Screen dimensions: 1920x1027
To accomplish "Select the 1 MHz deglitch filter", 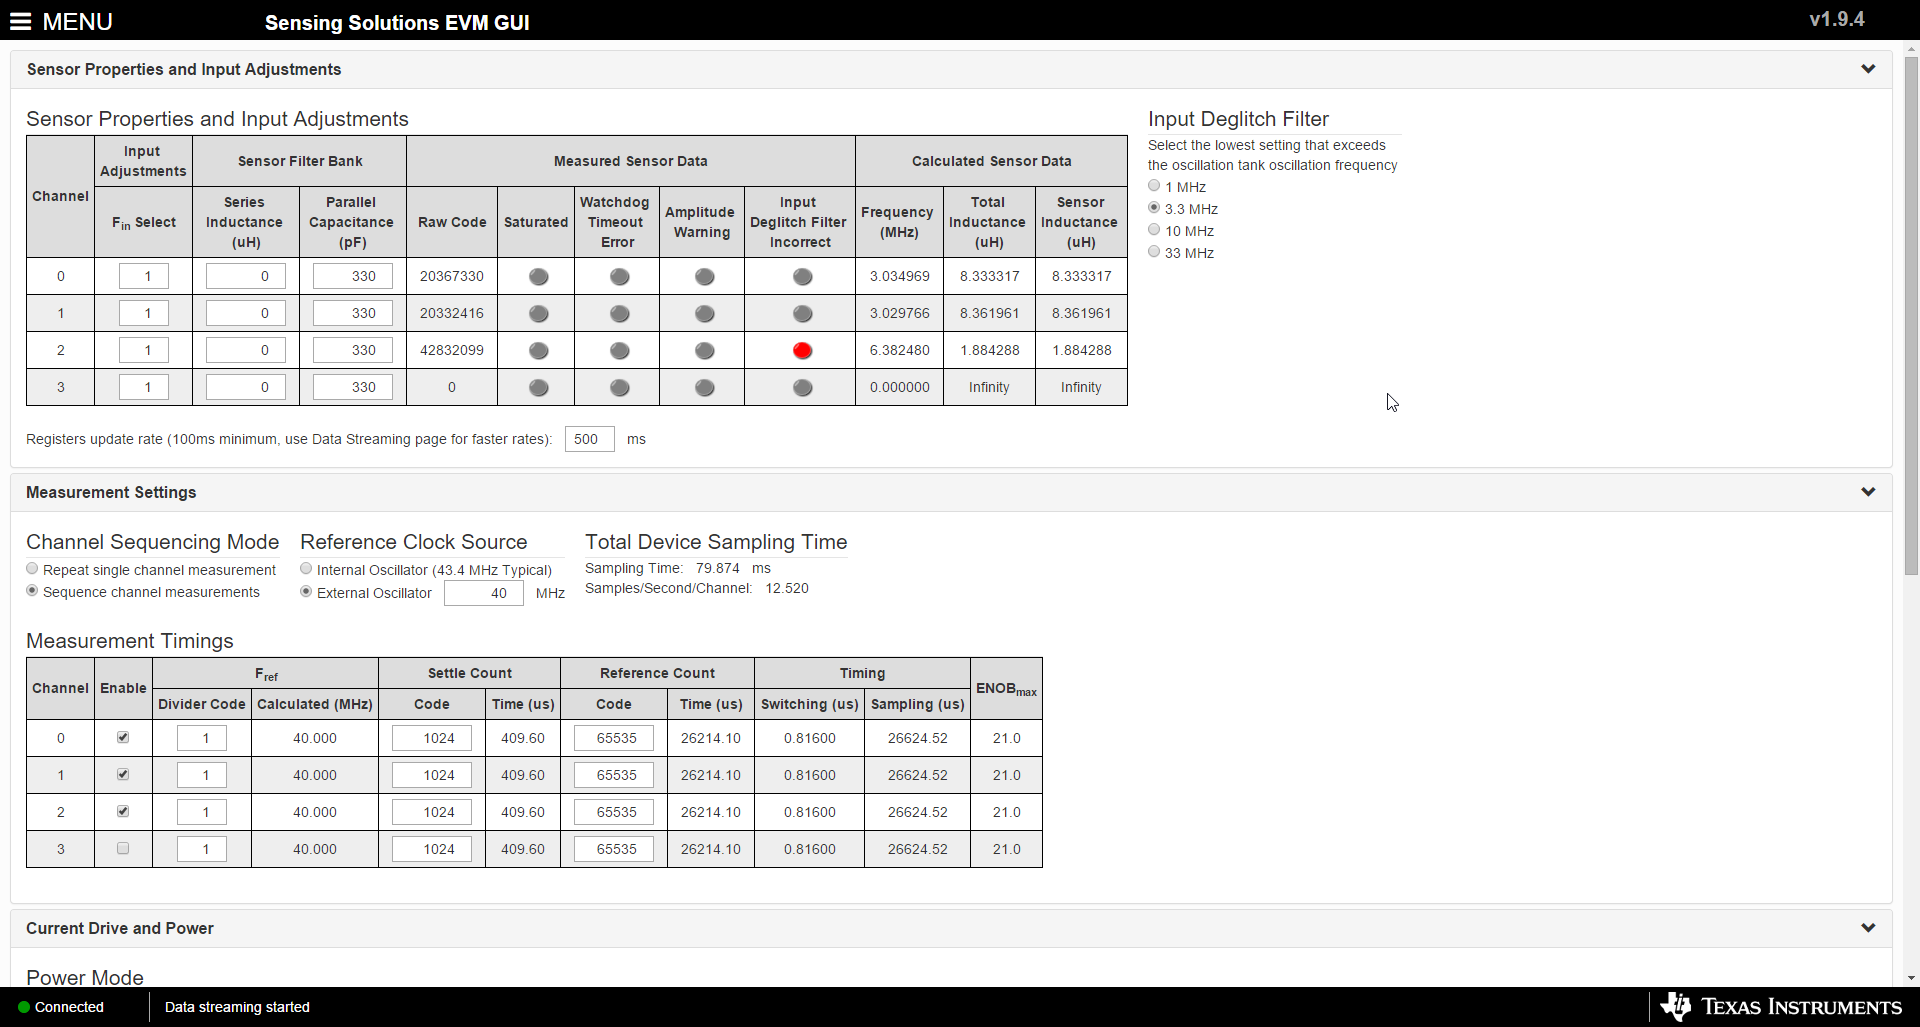I will click(x=1154, y=186).
